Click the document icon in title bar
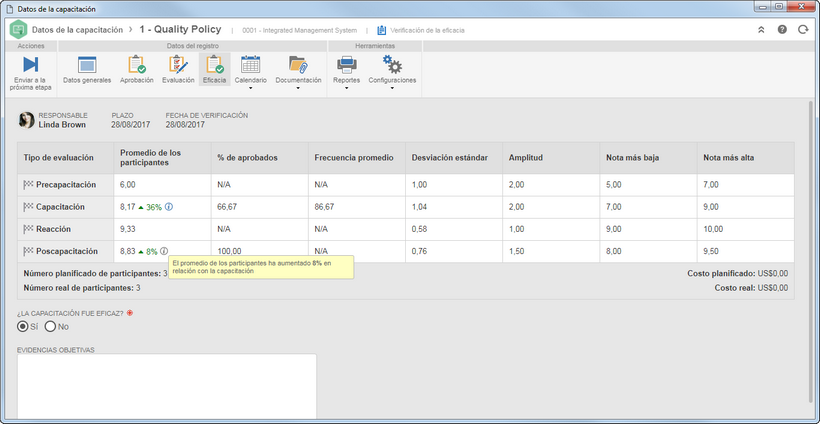The width and height of the screenshot is (820, 424). pos(9,9)
